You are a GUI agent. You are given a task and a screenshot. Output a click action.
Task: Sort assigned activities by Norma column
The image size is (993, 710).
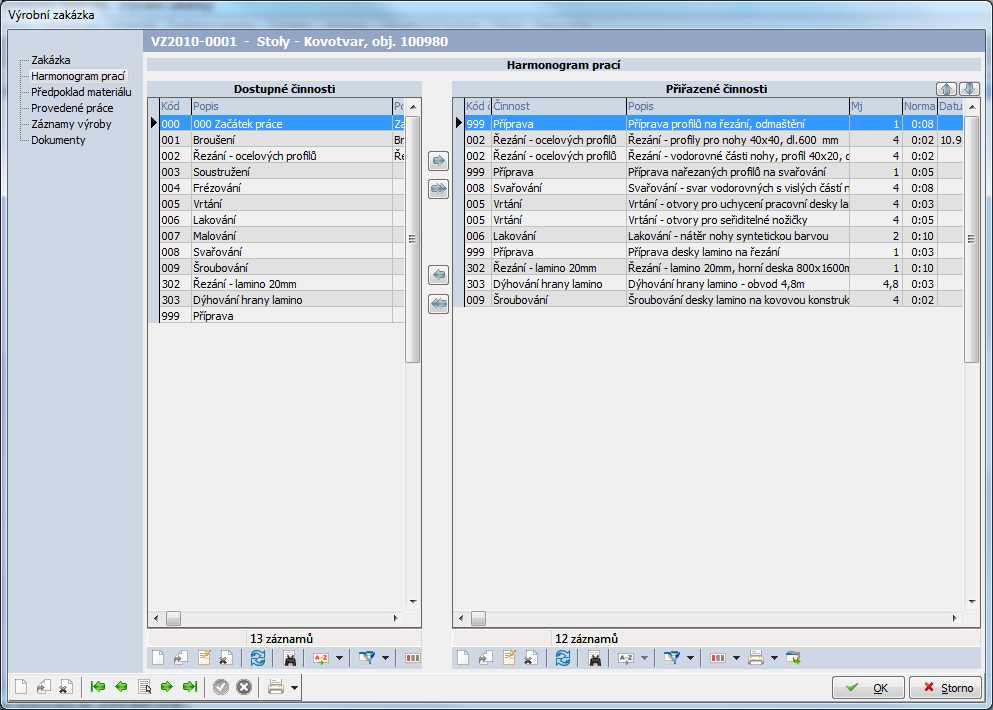[x=920, y=106]
